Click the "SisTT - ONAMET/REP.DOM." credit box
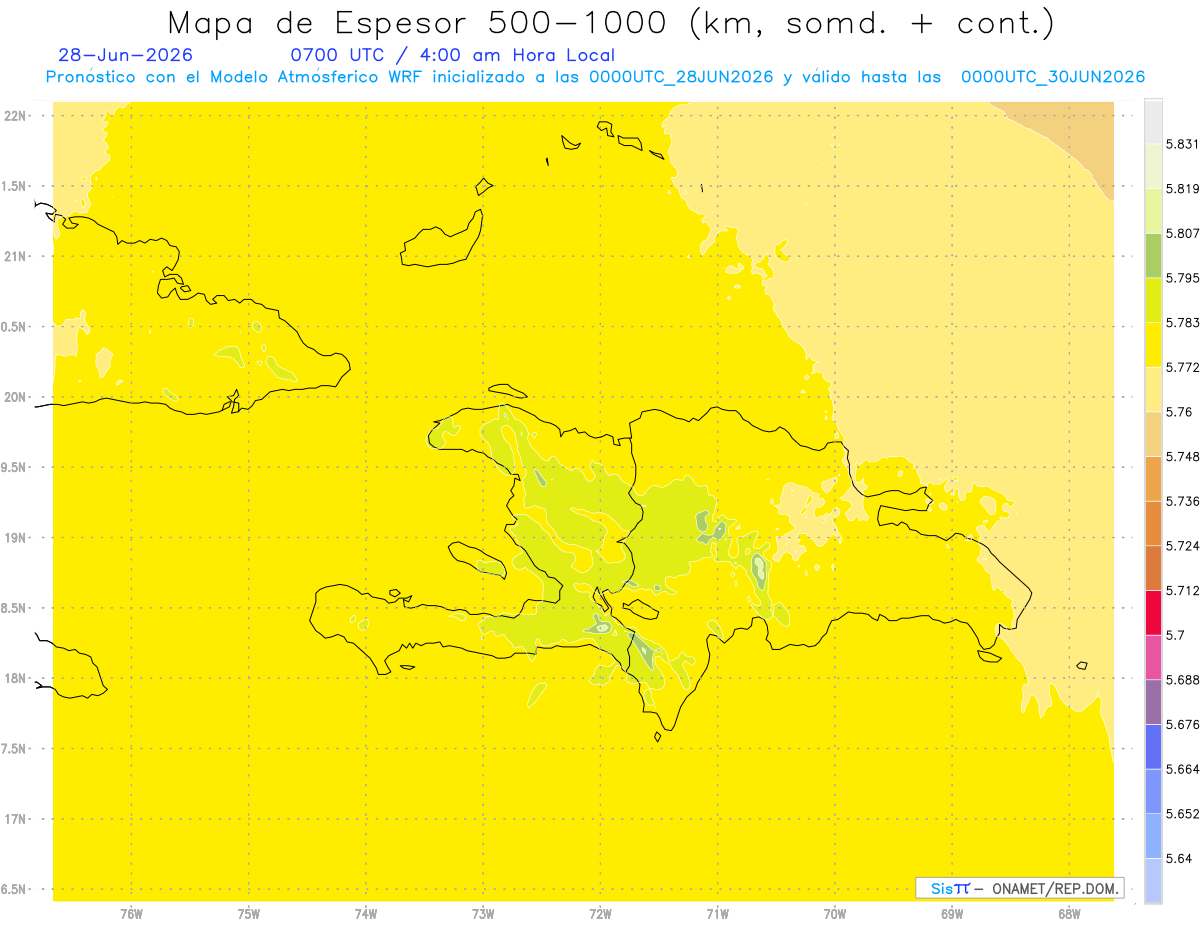This screenshot has height=927, width=1200. (x=1019, y=888)
